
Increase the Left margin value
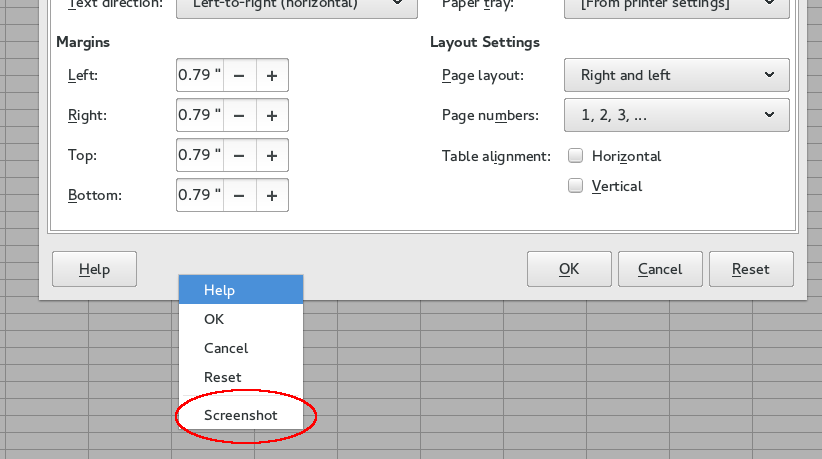point(272,75)
